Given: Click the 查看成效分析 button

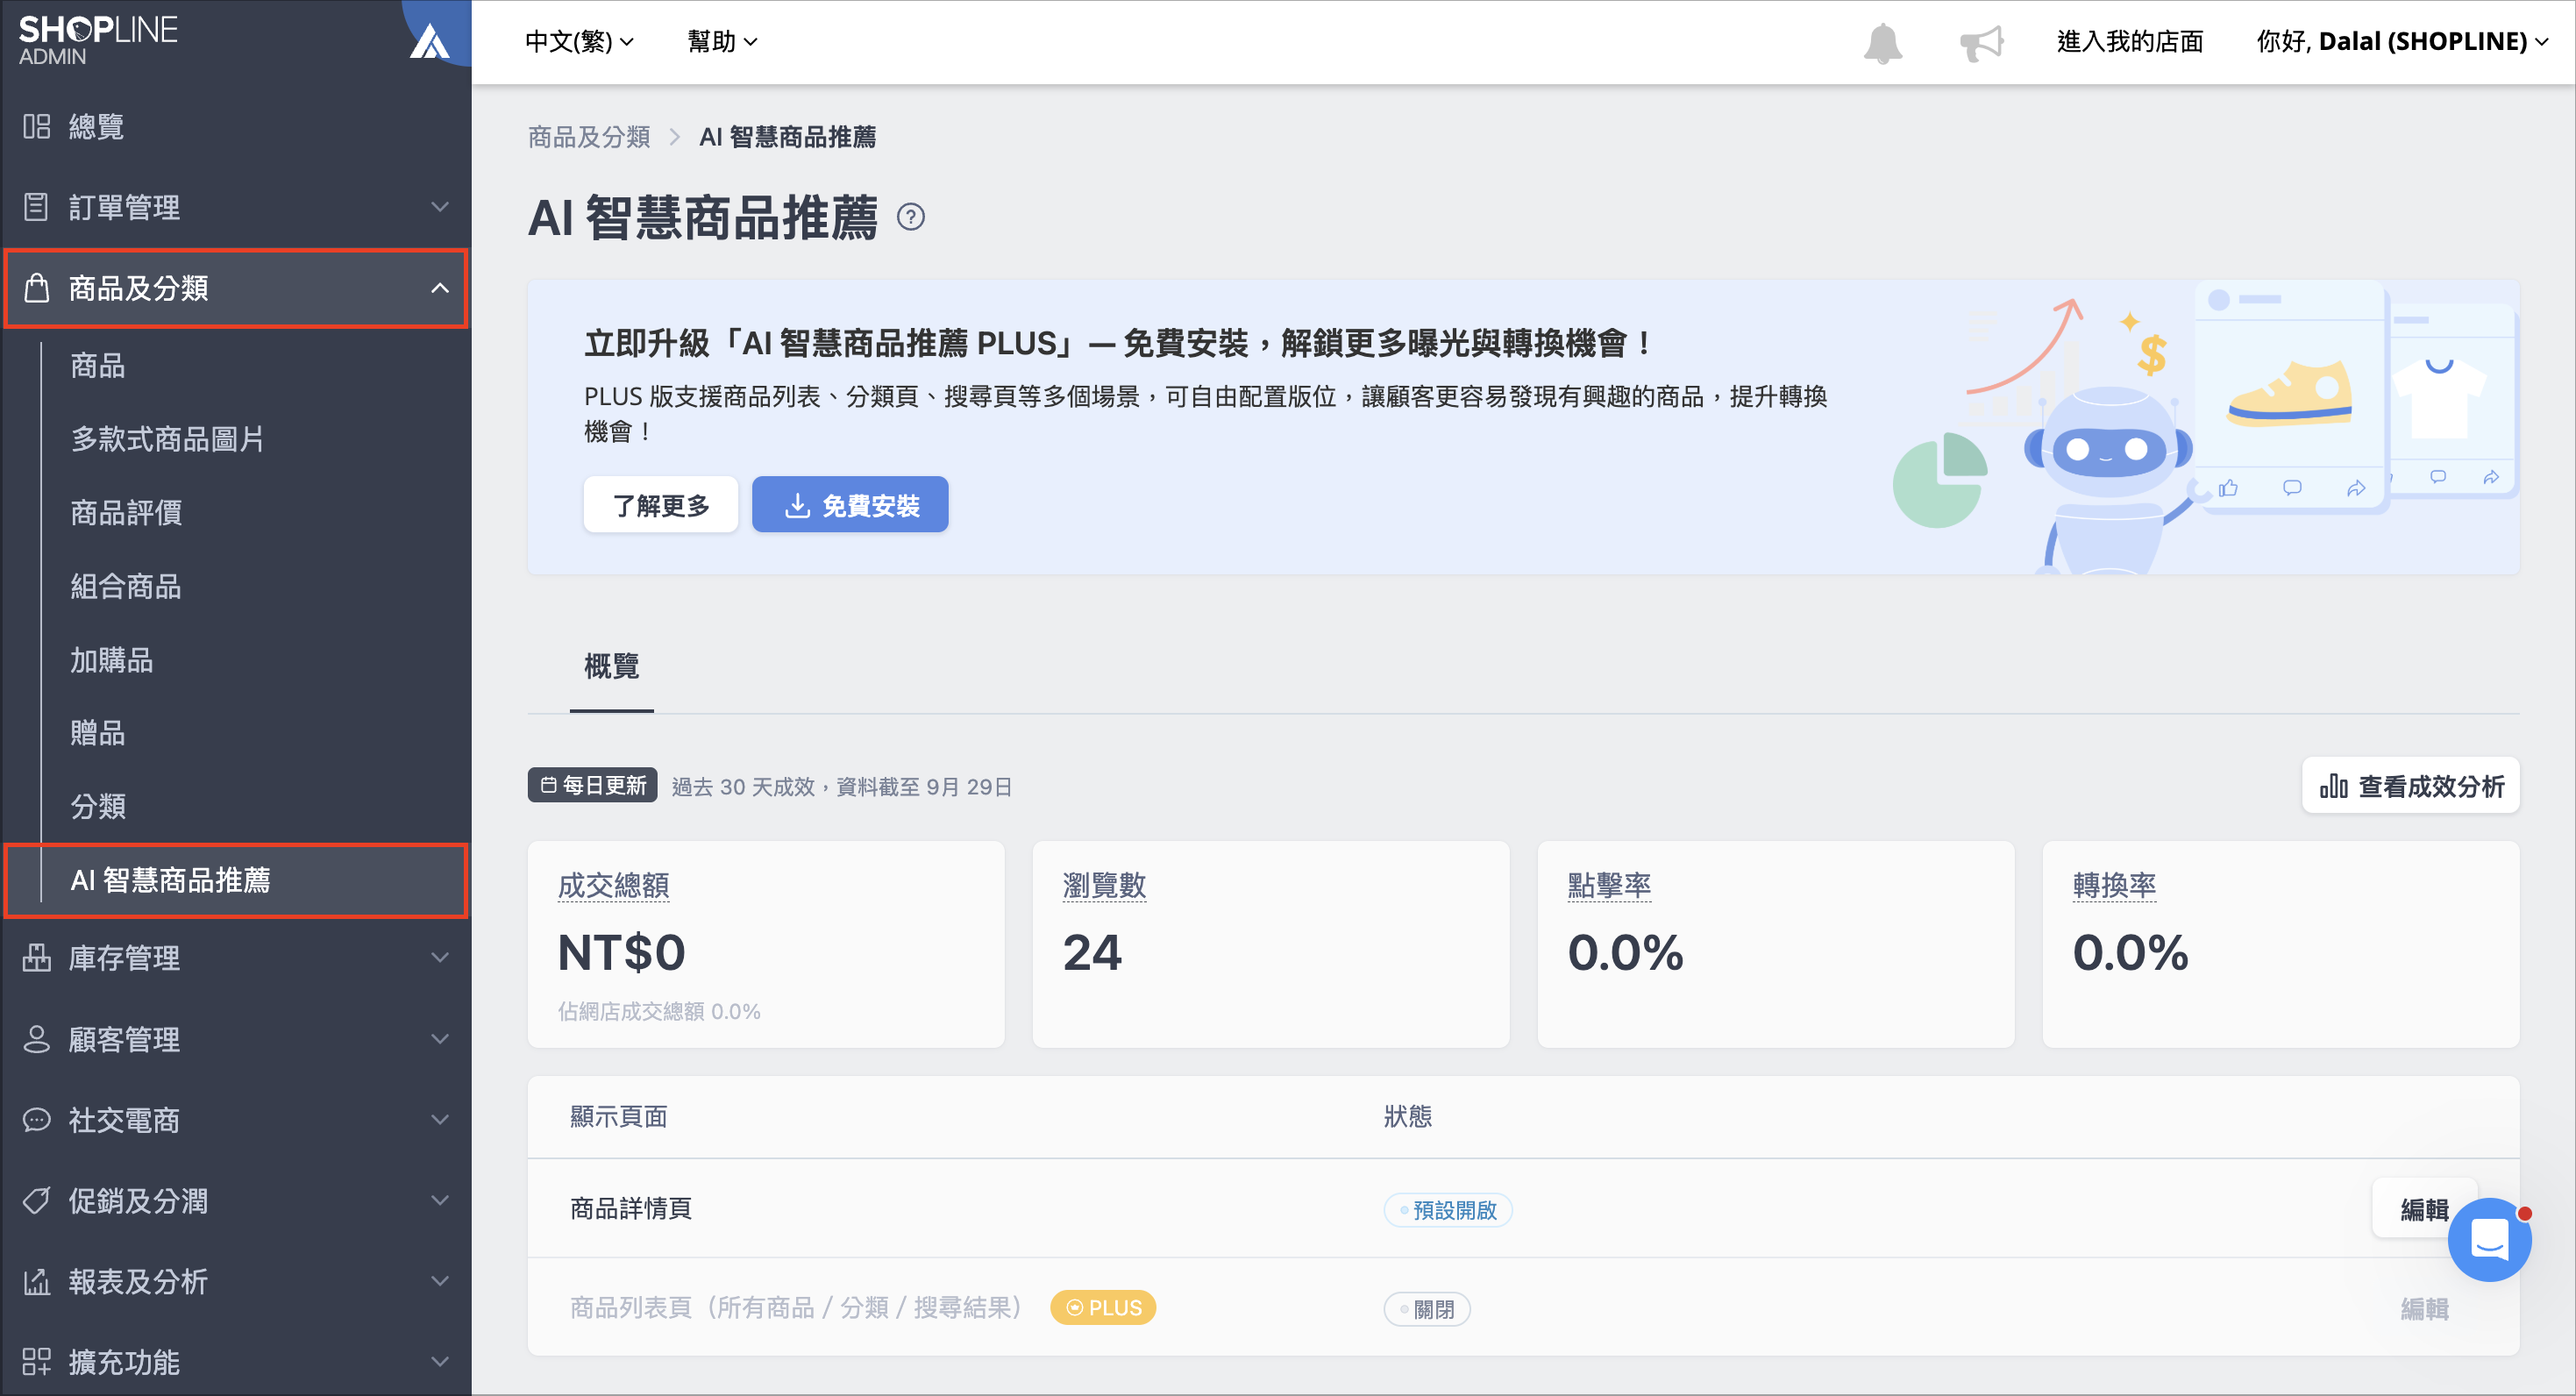Looking at the screenshot, I should [x=2410, y=786].
